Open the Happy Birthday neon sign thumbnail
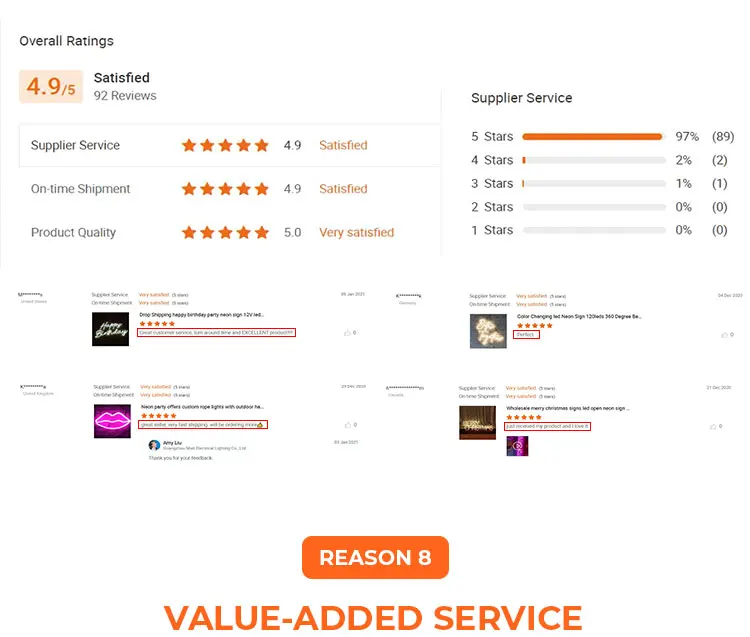Viewport: 750px width, 637px height. pyautogui.click(x=110, y=329)
